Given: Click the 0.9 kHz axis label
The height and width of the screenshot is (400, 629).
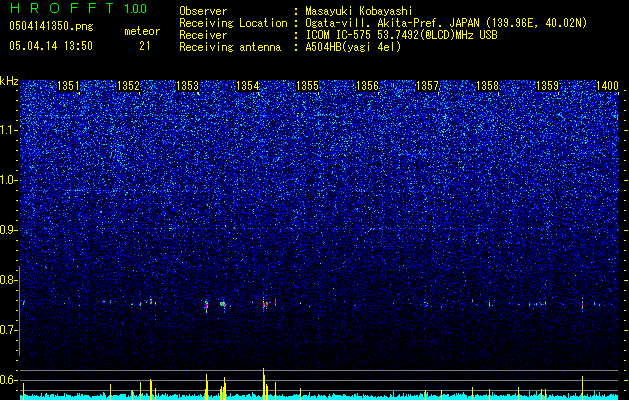Looking at the screenshot, I should pyautogui.click(x=8, y=230).
